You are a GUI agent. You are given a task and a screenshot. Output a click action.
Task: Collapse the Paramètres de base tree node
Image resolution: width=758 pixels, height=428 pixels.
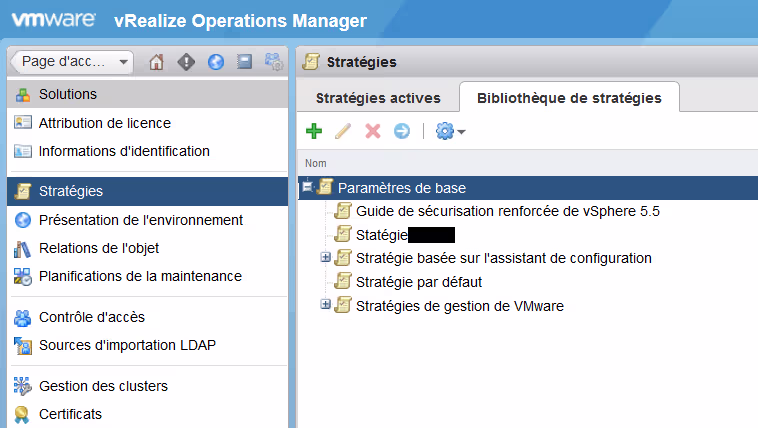click(x=308, y=187)
